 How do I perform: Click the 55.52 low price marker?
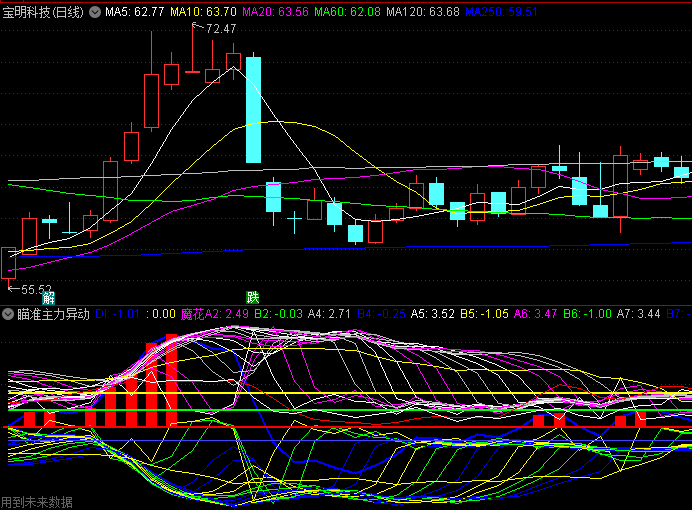click(36, 290)
